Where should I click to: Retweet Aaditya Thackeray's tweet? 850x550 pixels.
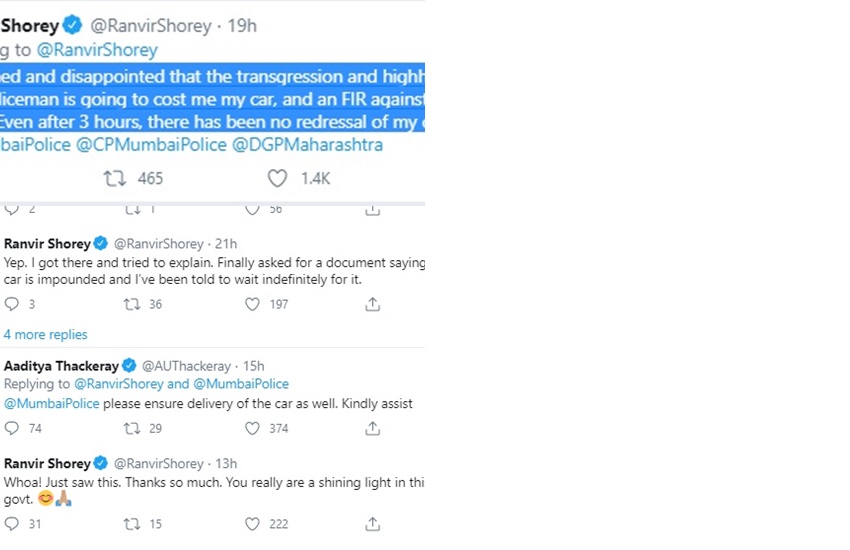131,428
